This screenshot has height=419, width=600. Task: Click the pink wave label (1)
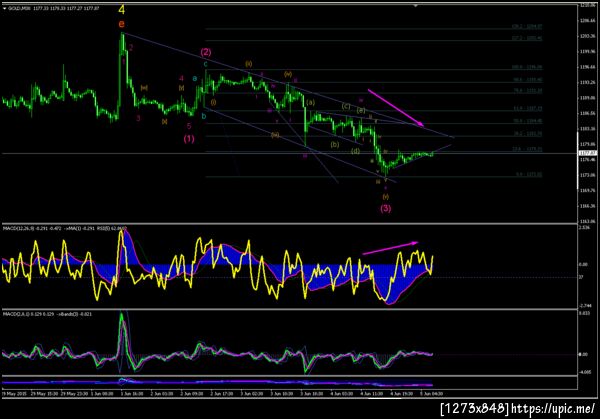pyautogui.click(x=189, y=139)
